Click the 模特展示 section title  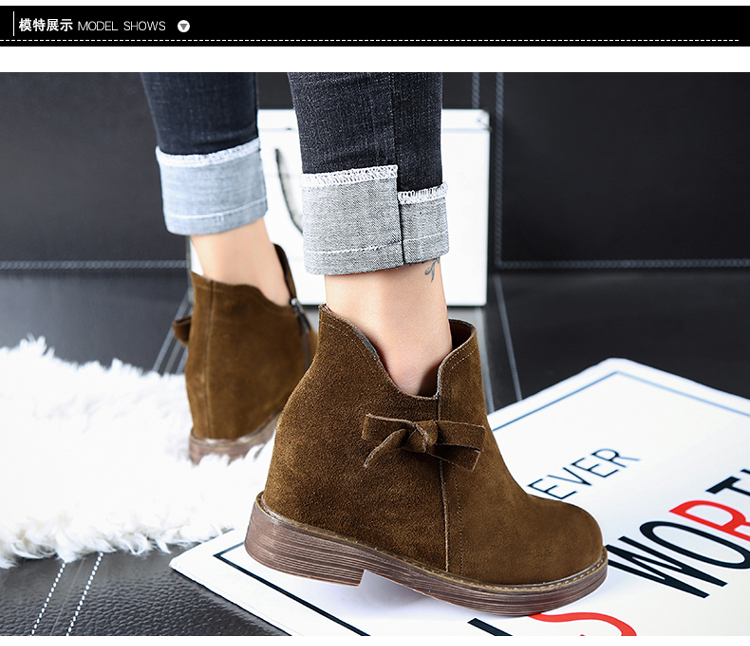click(46, 25)
